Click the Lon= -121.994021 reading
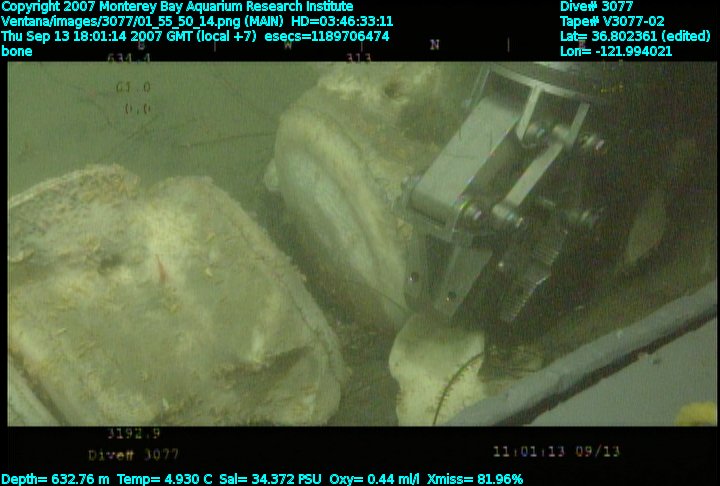Image resolution: width=720 pixels, height=486 pixels. [616, 50]
